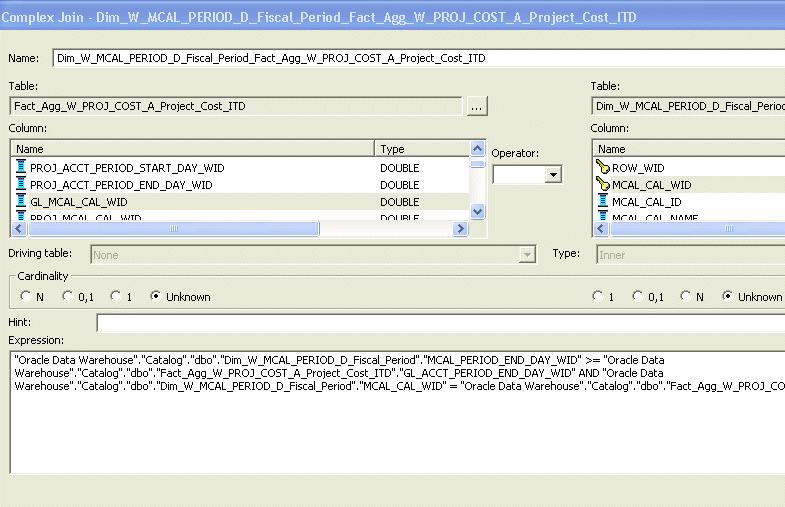The width and height of the screenshot is (785, 507).
Task: Click the Hint input field
Action: (441, 322)
